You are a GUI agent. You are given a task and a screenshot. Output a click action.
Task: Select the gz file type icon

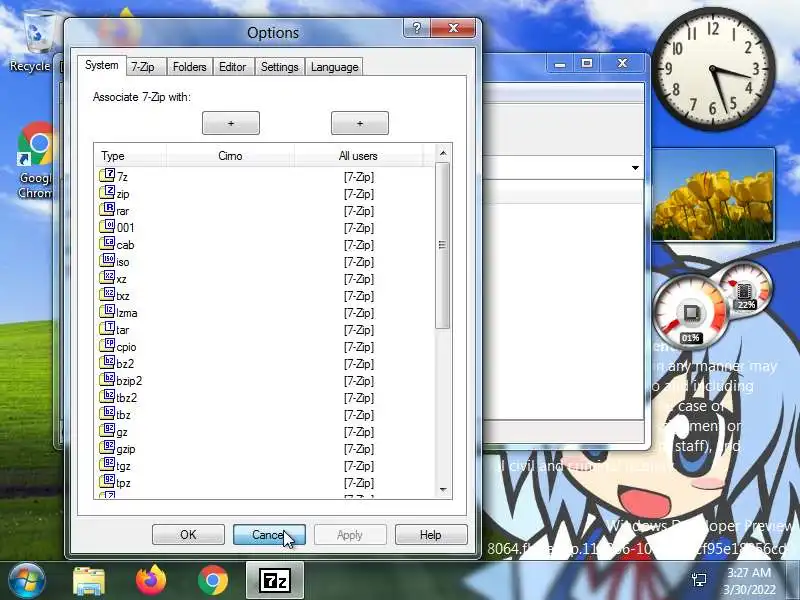tap(107, 431)
